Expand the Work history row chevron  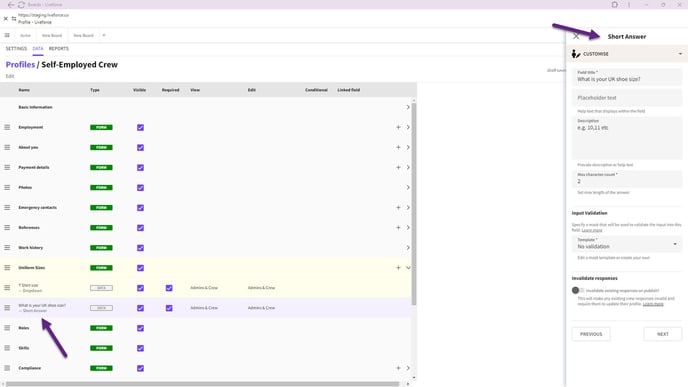coord(408,247)
